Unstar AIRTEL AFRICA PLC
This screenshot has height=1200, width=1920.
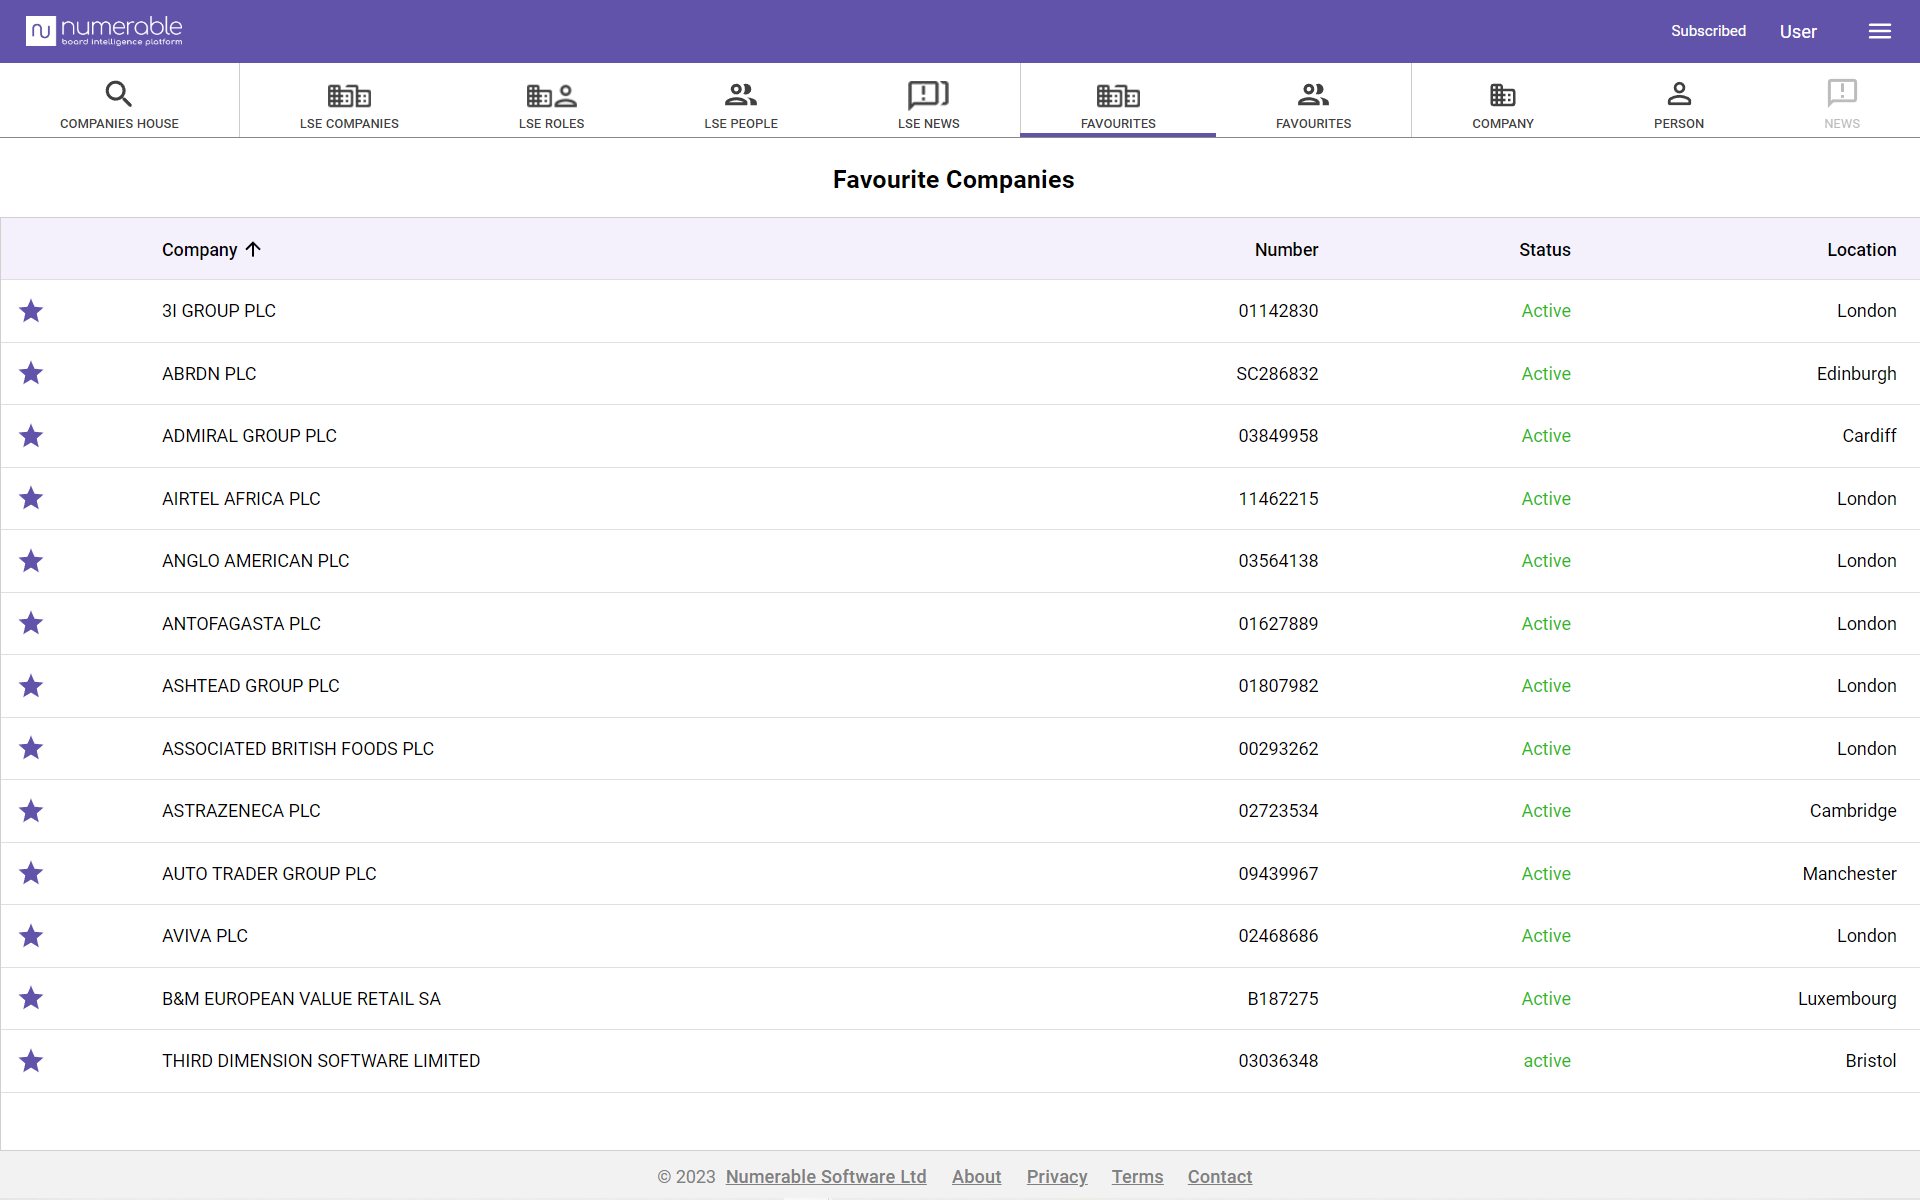tap(31, 498)
